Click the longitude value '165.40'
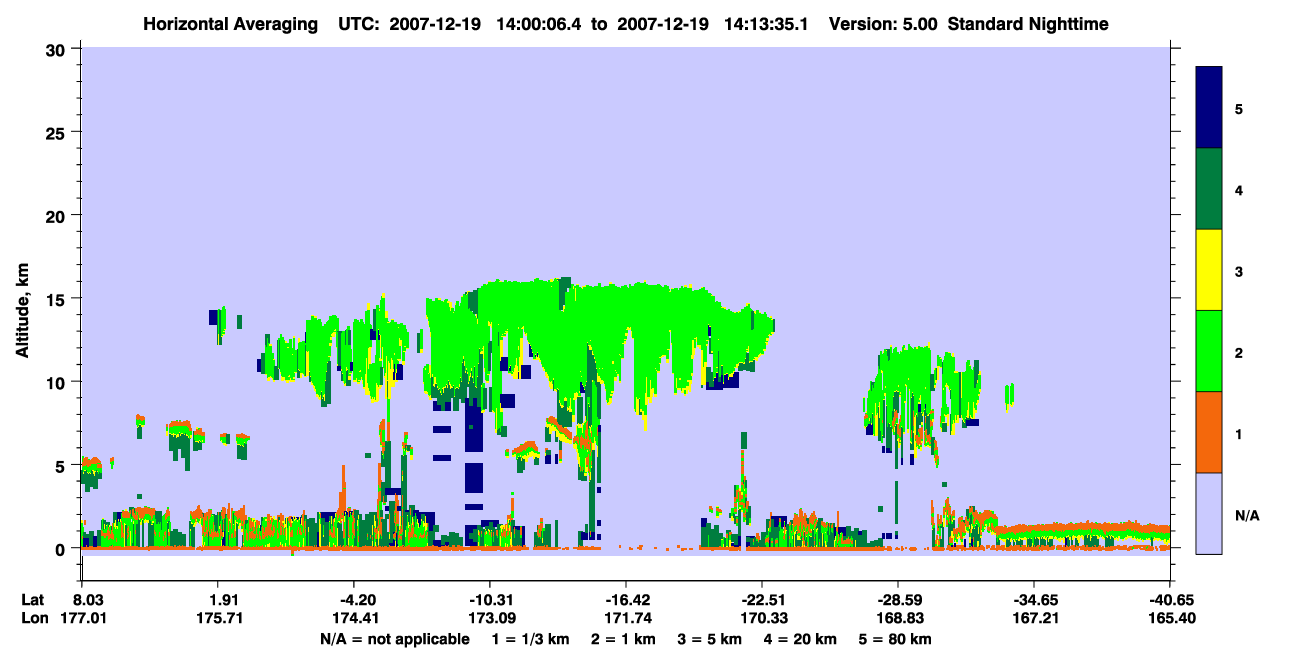Screen dimensions: 1300x667 tap(1170, 618)
